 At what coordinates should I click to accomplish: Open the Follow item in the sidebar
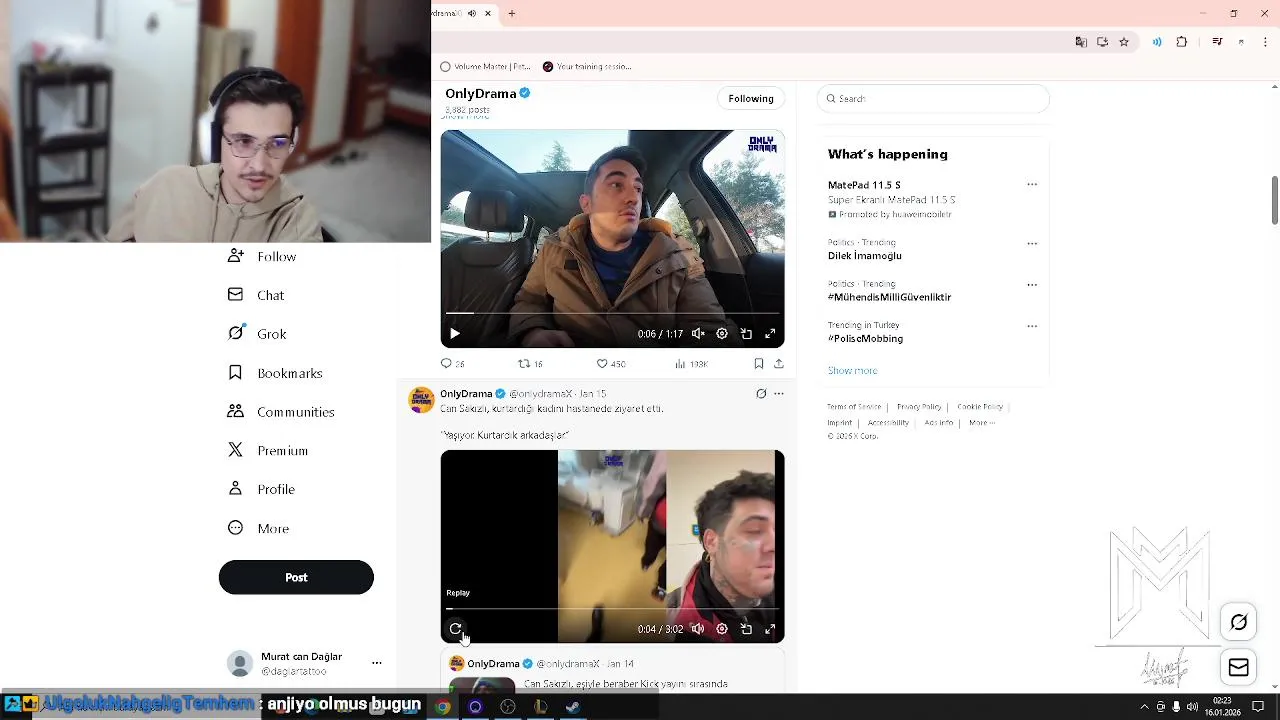click(x=262, y=257)
